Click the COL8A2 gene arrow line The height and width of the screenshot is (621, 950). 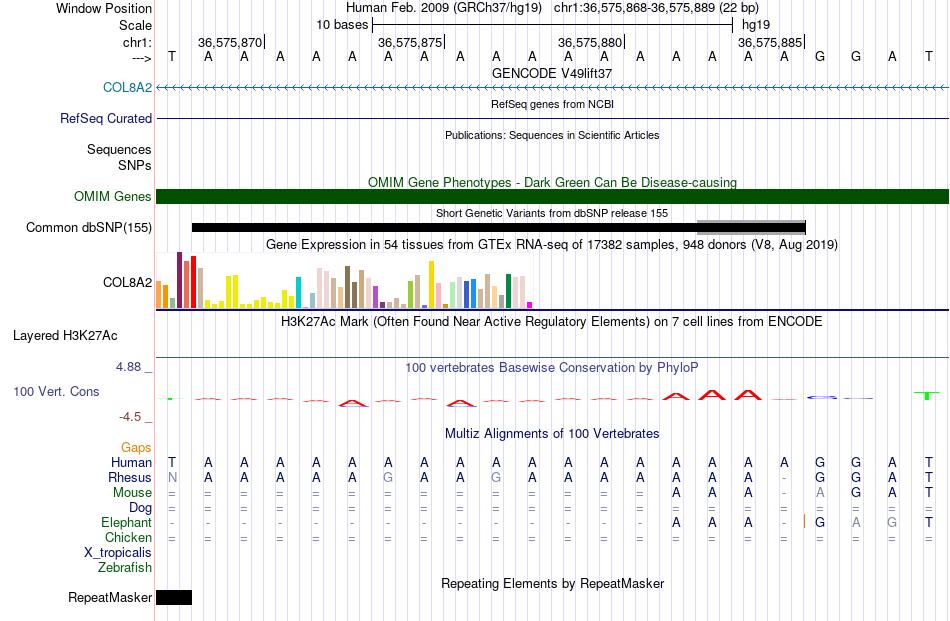(553, 87)
